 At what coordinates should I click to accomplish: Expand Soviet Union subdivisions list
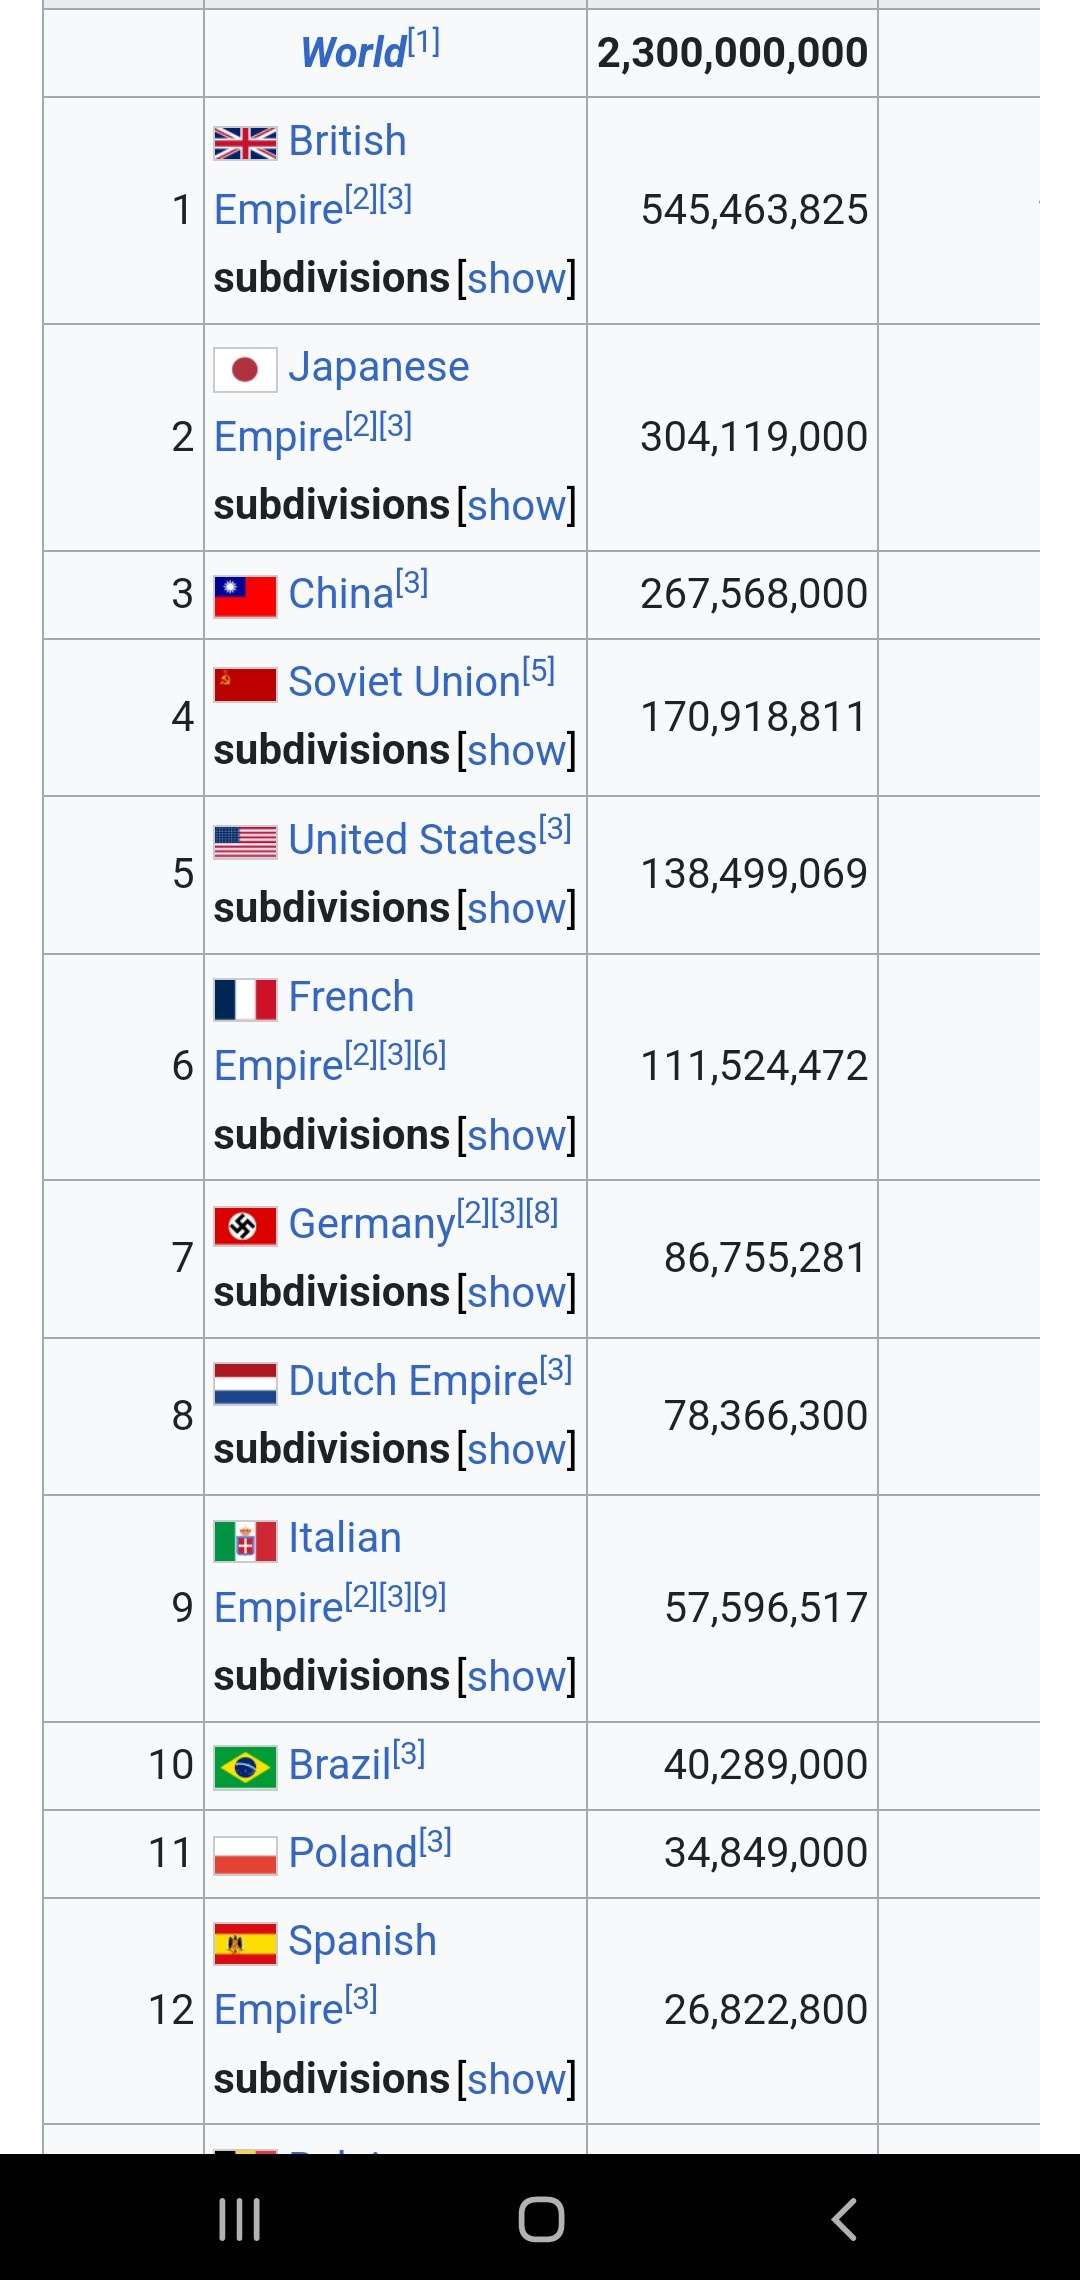(516, 751)
